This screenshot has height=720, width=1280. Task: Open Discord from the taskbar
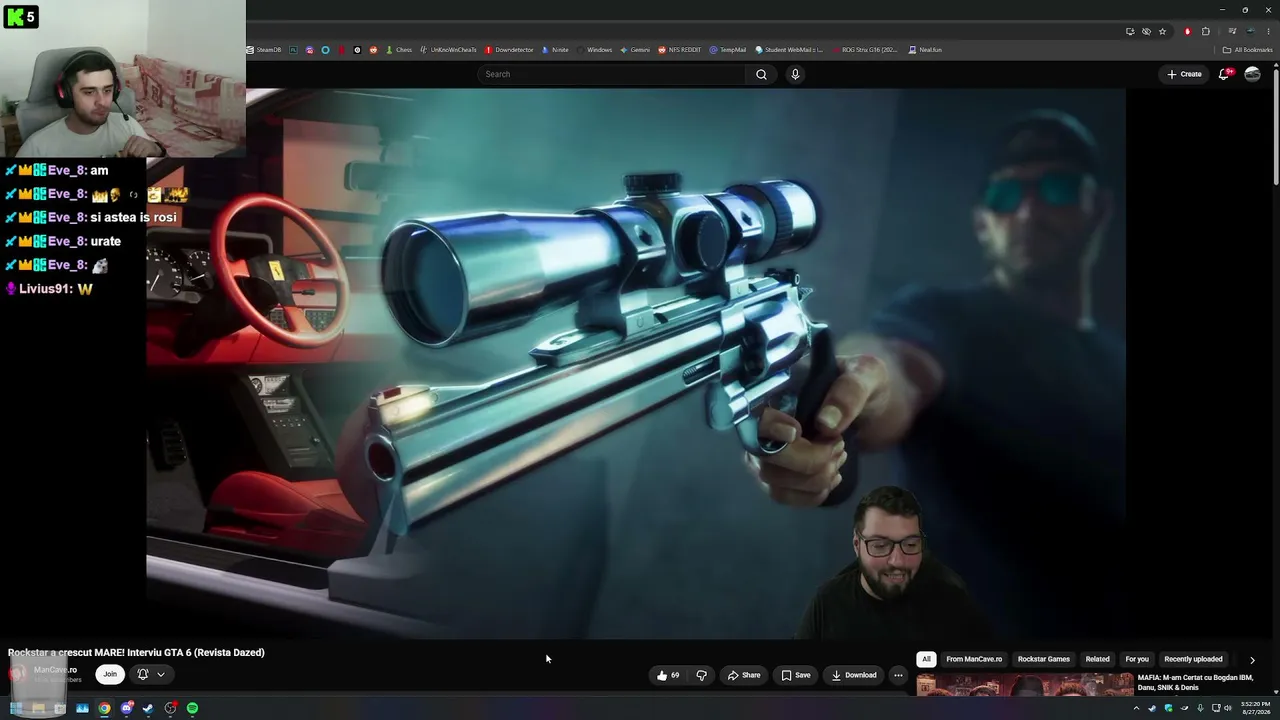click(x=127, y=708)
